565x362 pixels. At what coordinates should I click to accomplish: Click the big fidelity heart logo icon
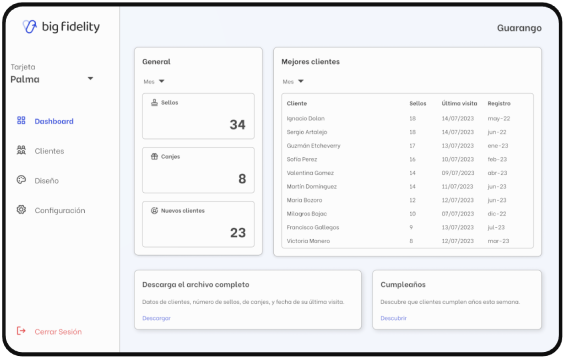30,26
